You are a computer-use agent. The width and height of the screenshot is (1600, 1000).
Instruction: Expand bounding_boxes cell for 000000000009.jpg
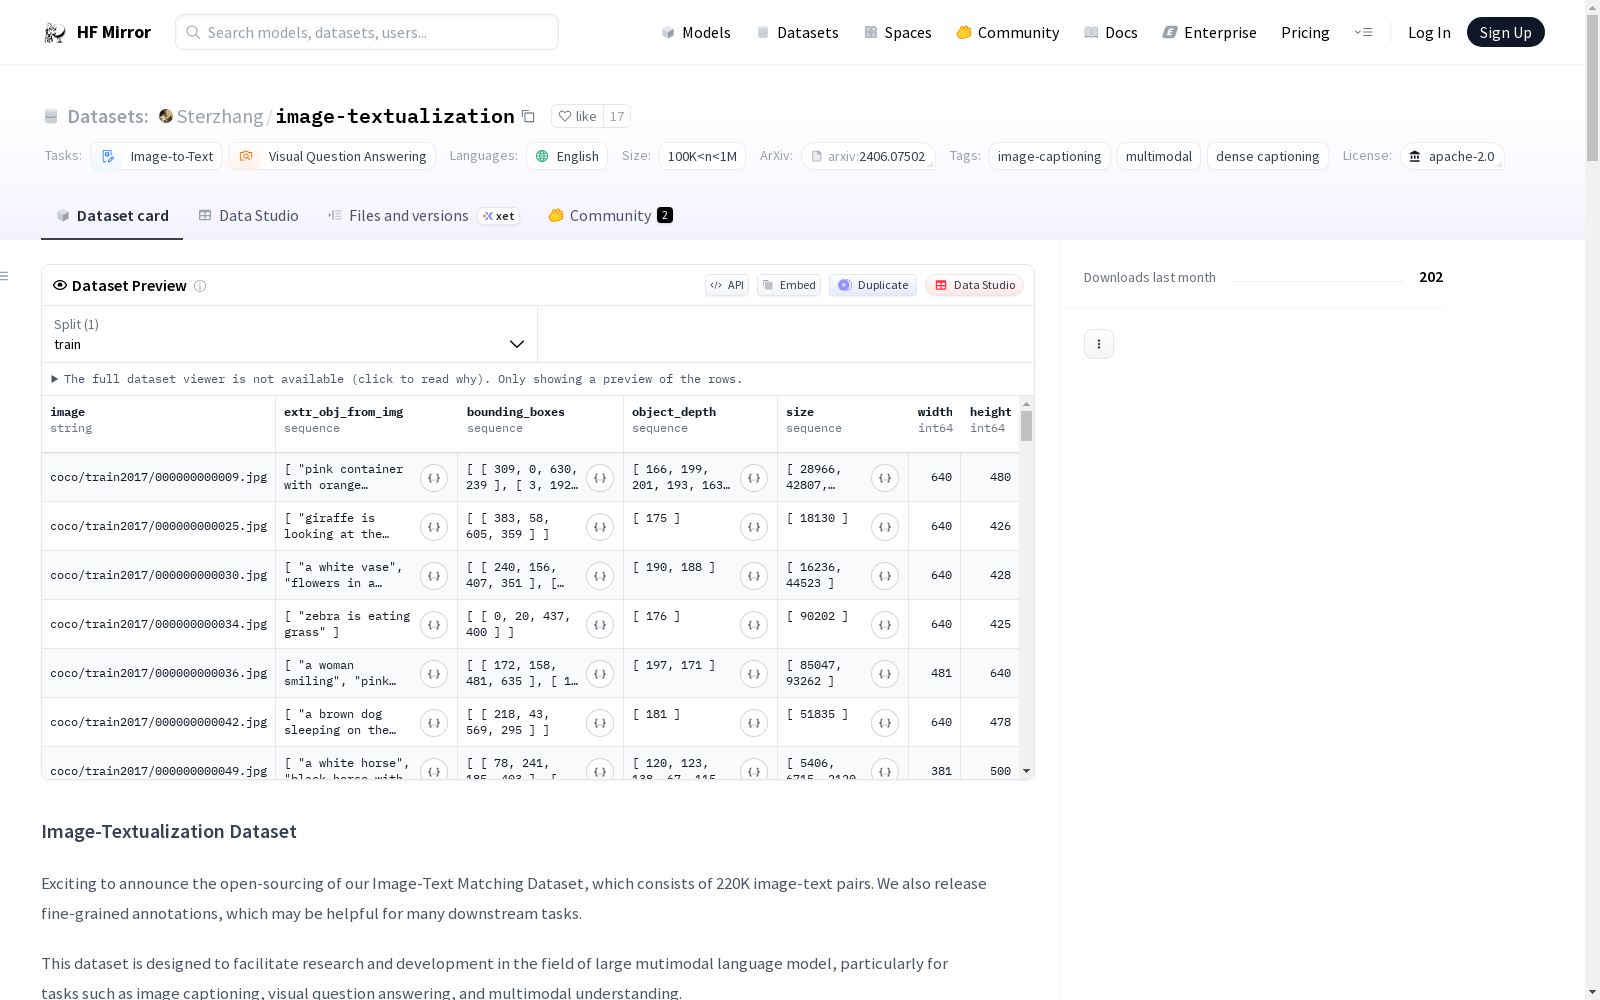600,478
